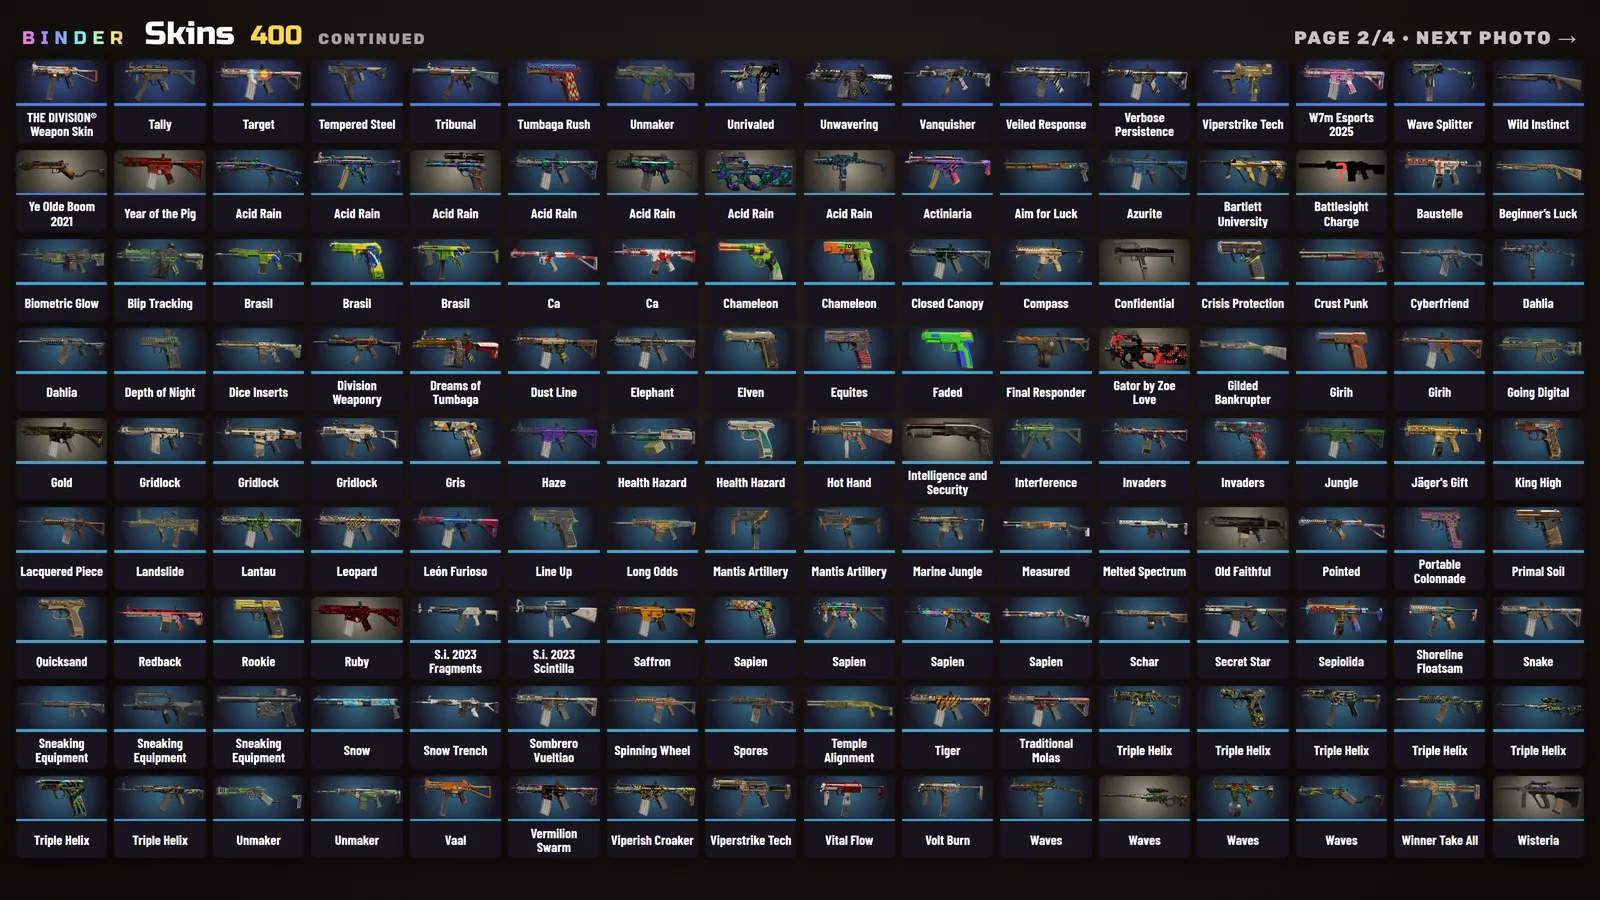Select the Vital Flow skin thumbnail
Viewport: 1600px width, 900px height.
pos(849,798)
